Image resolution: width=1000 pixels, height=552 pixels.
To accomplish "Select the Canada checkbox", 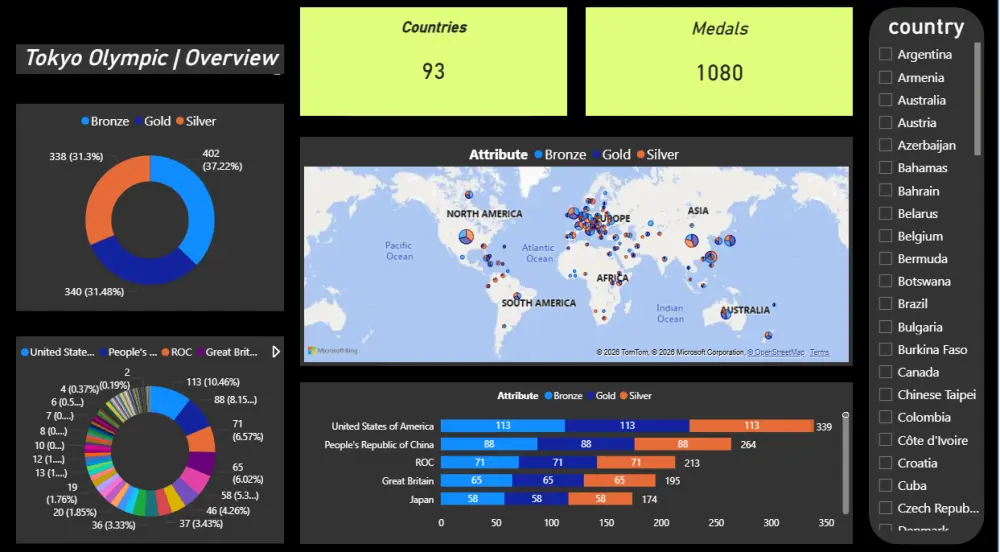I will click(x=885, y=372).
